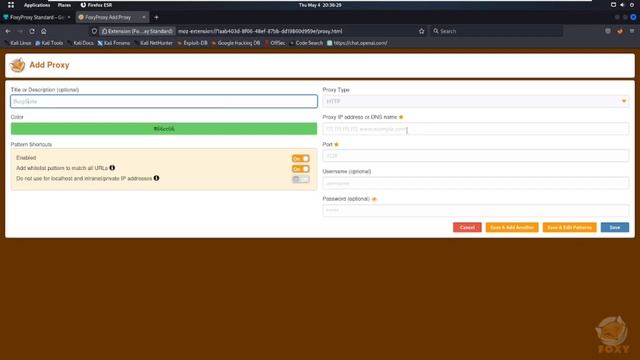This screenshot has width=640, height=360.
Task: Focus the Password input field
Action: 476,210
